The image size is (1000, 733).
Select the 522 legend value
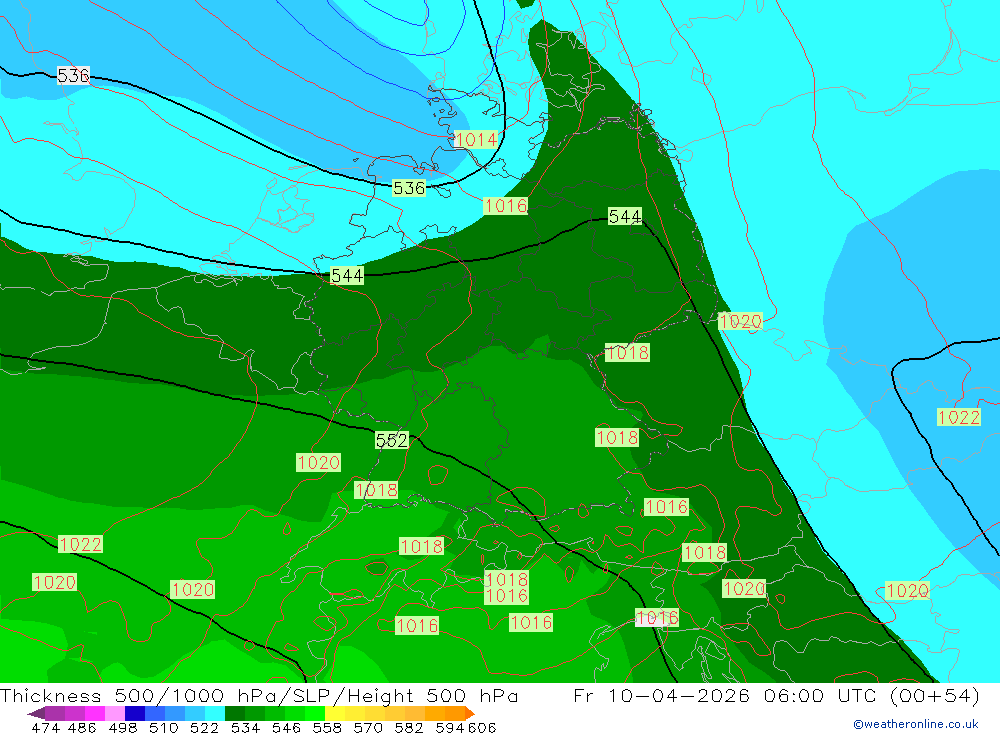(x=204, y=727)
